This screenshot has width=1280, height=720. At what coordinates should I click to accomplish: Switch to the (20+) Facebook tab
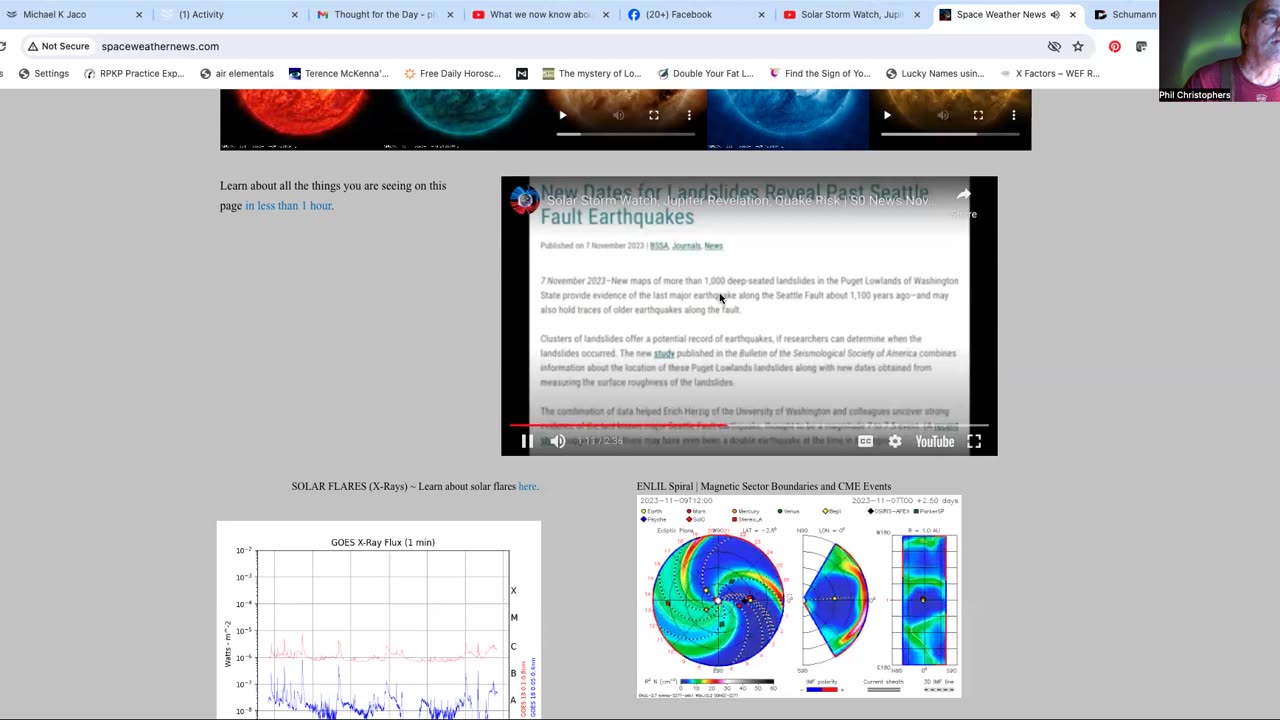click(695, 15)
